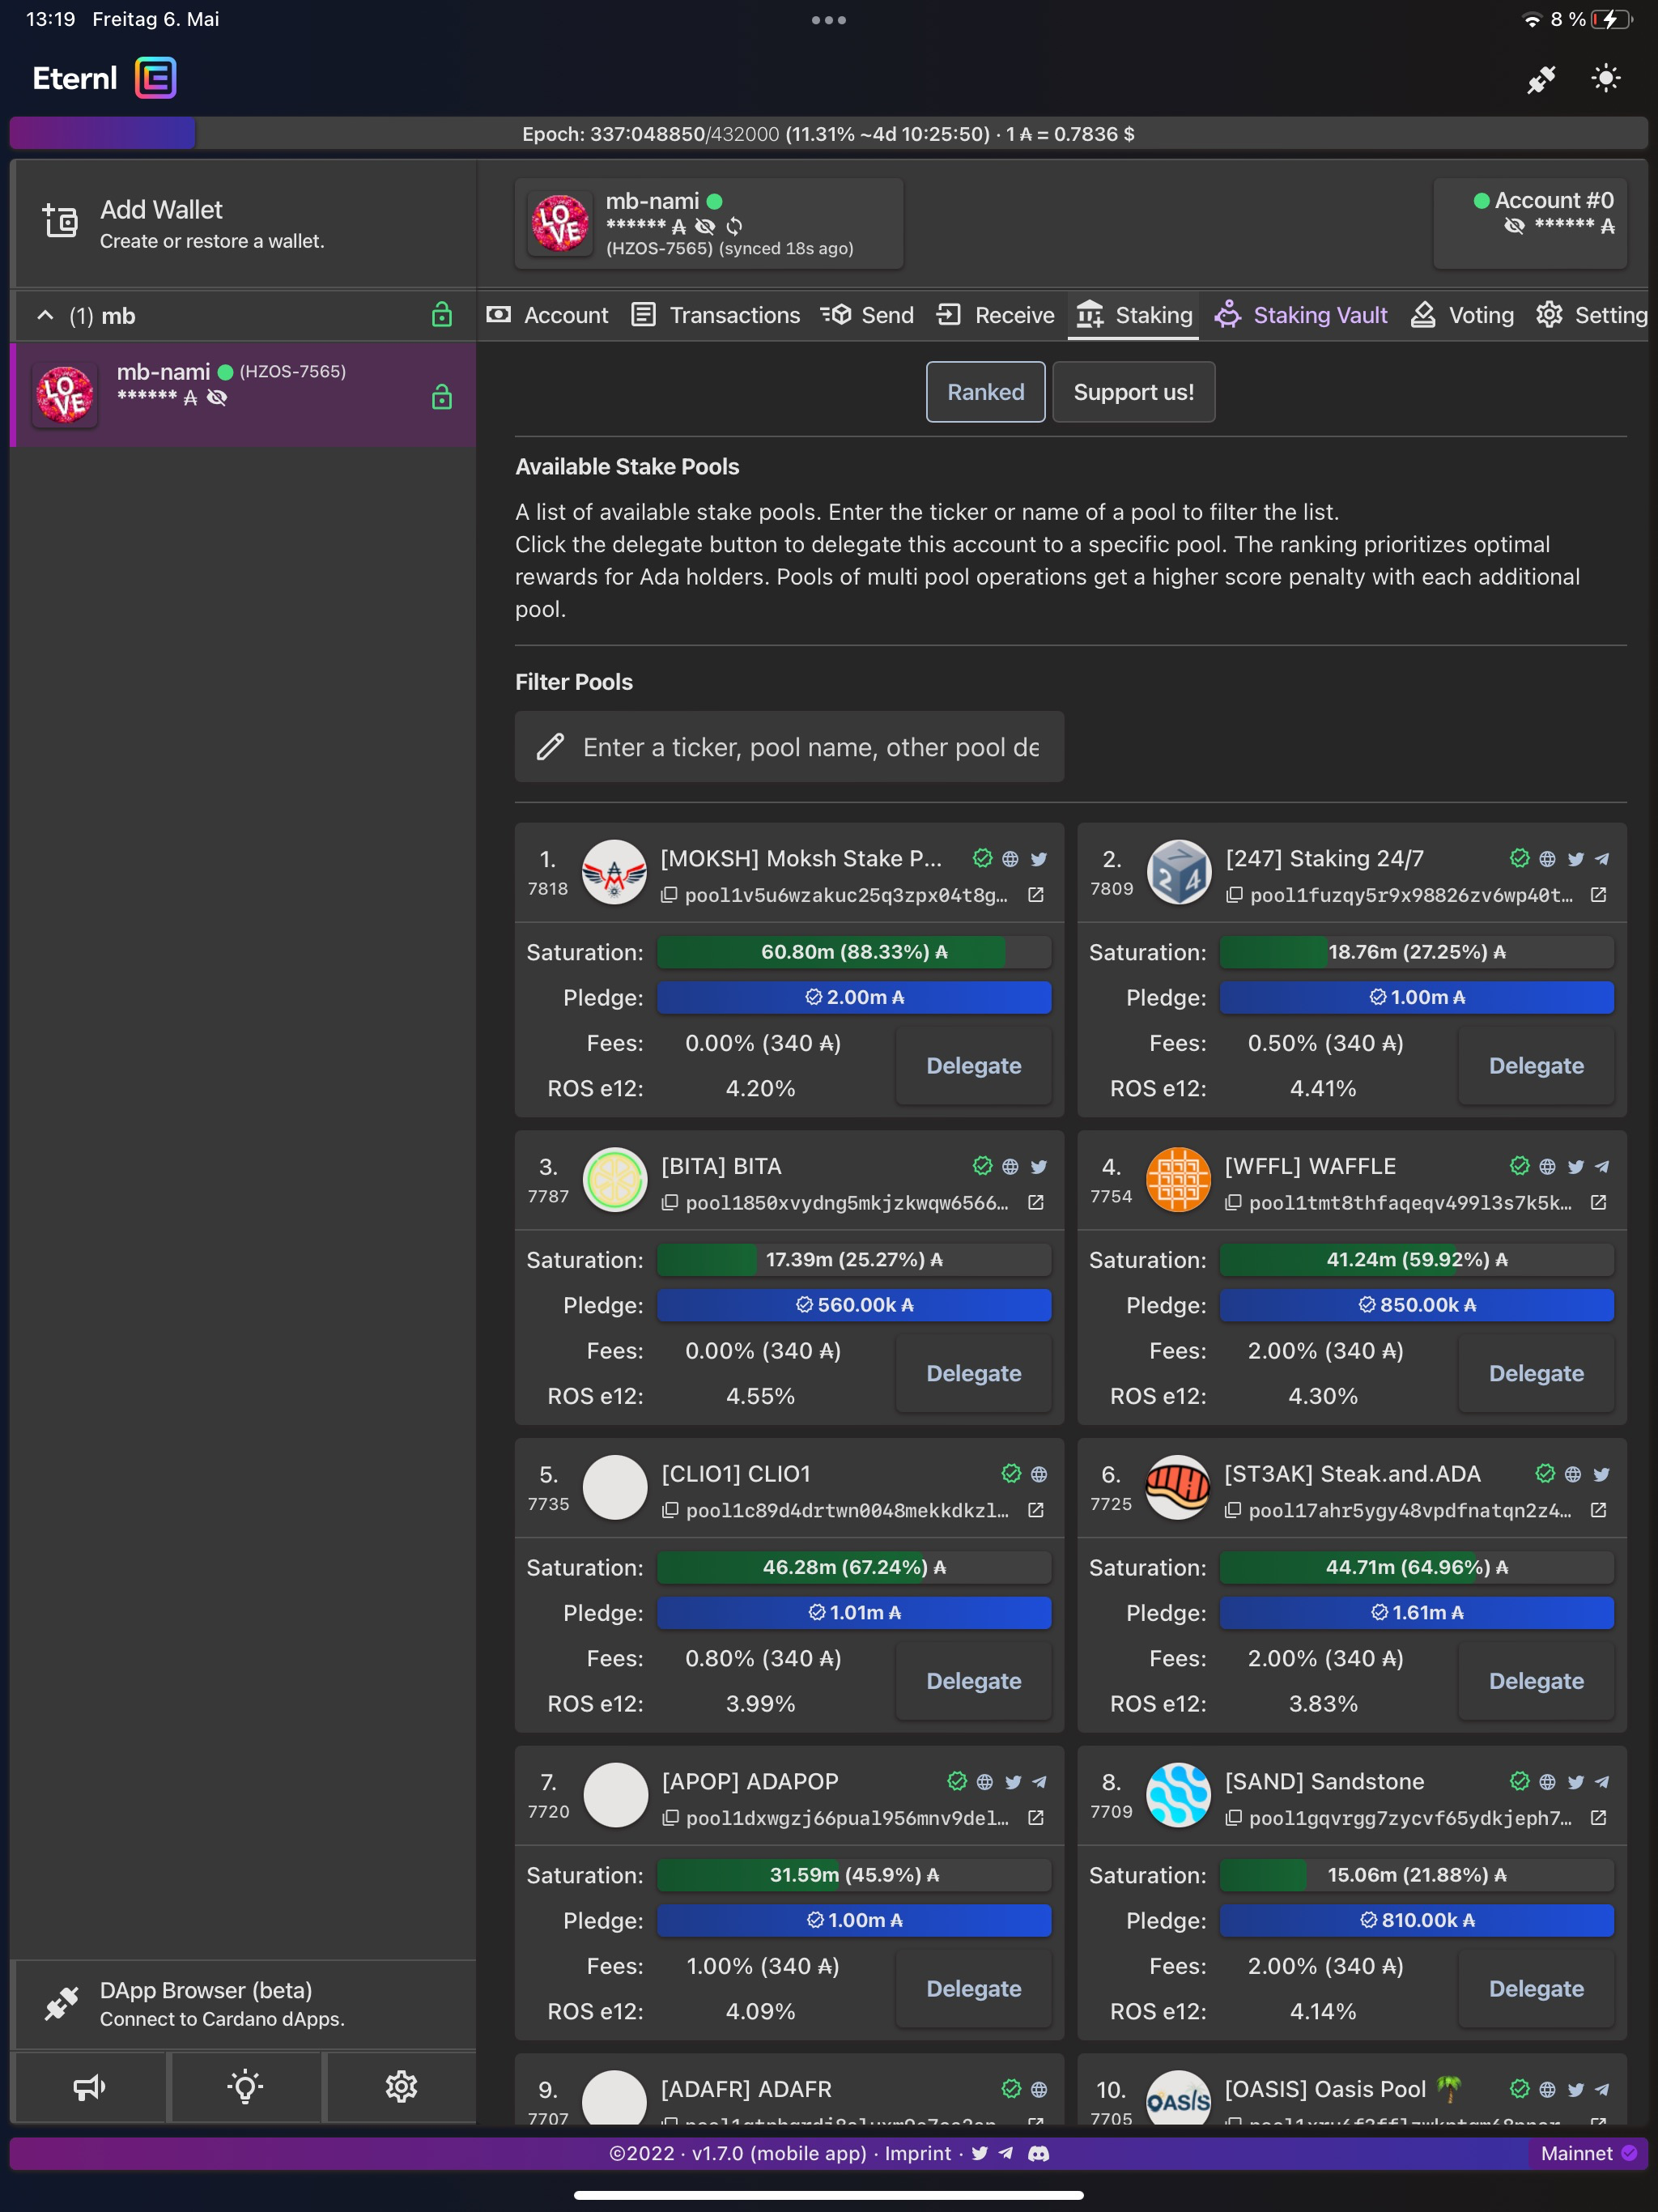
Task: Click the Add Wallet icon
Action: pyautogui.click(x=60, y=221)
